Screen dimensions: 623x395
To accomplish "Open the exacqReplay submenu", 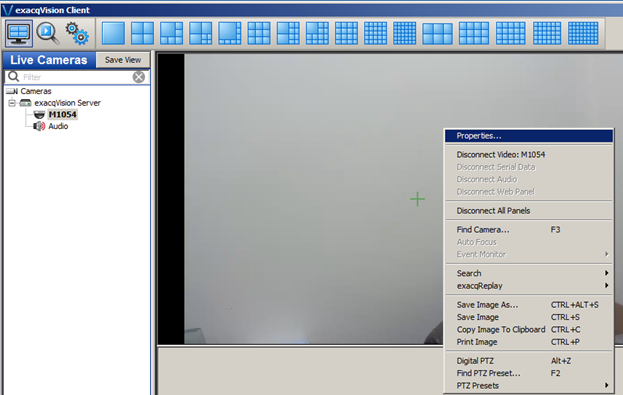I will (529, 286).
